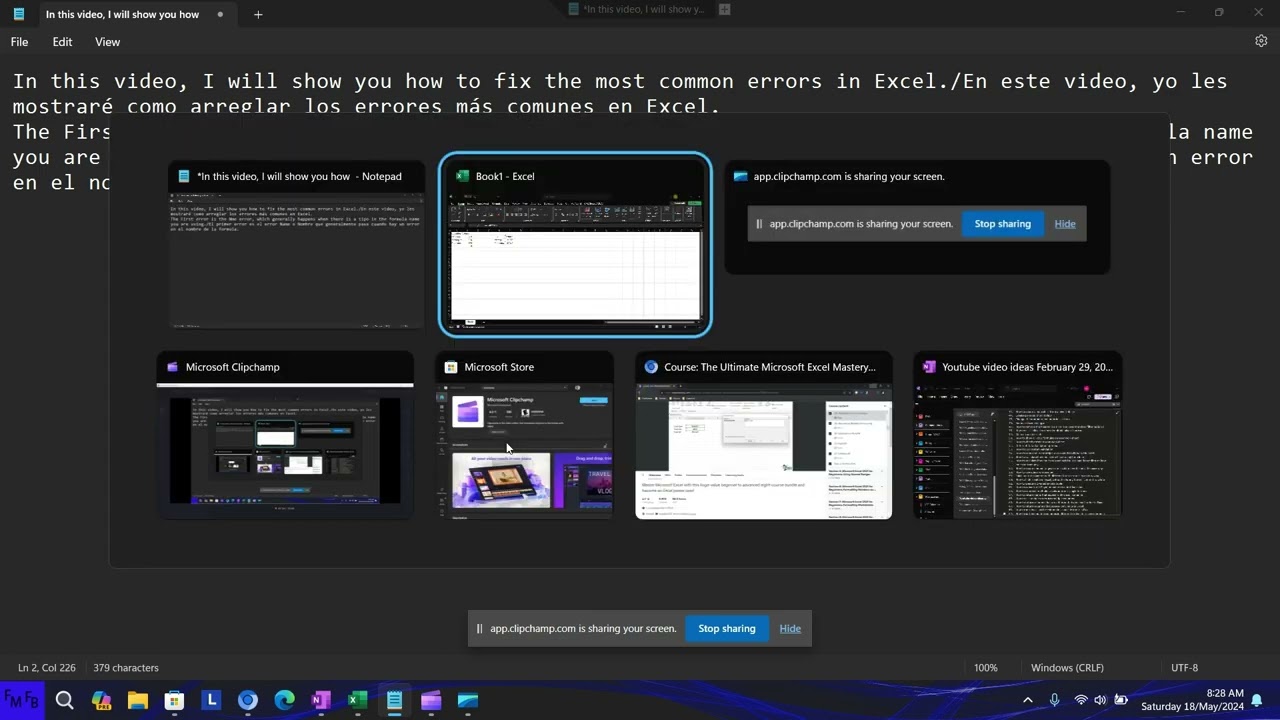1280x720 pixels.
Task: Click 'Windows (CRLF)' line ending in status bar
Action: pos(1067,667)
